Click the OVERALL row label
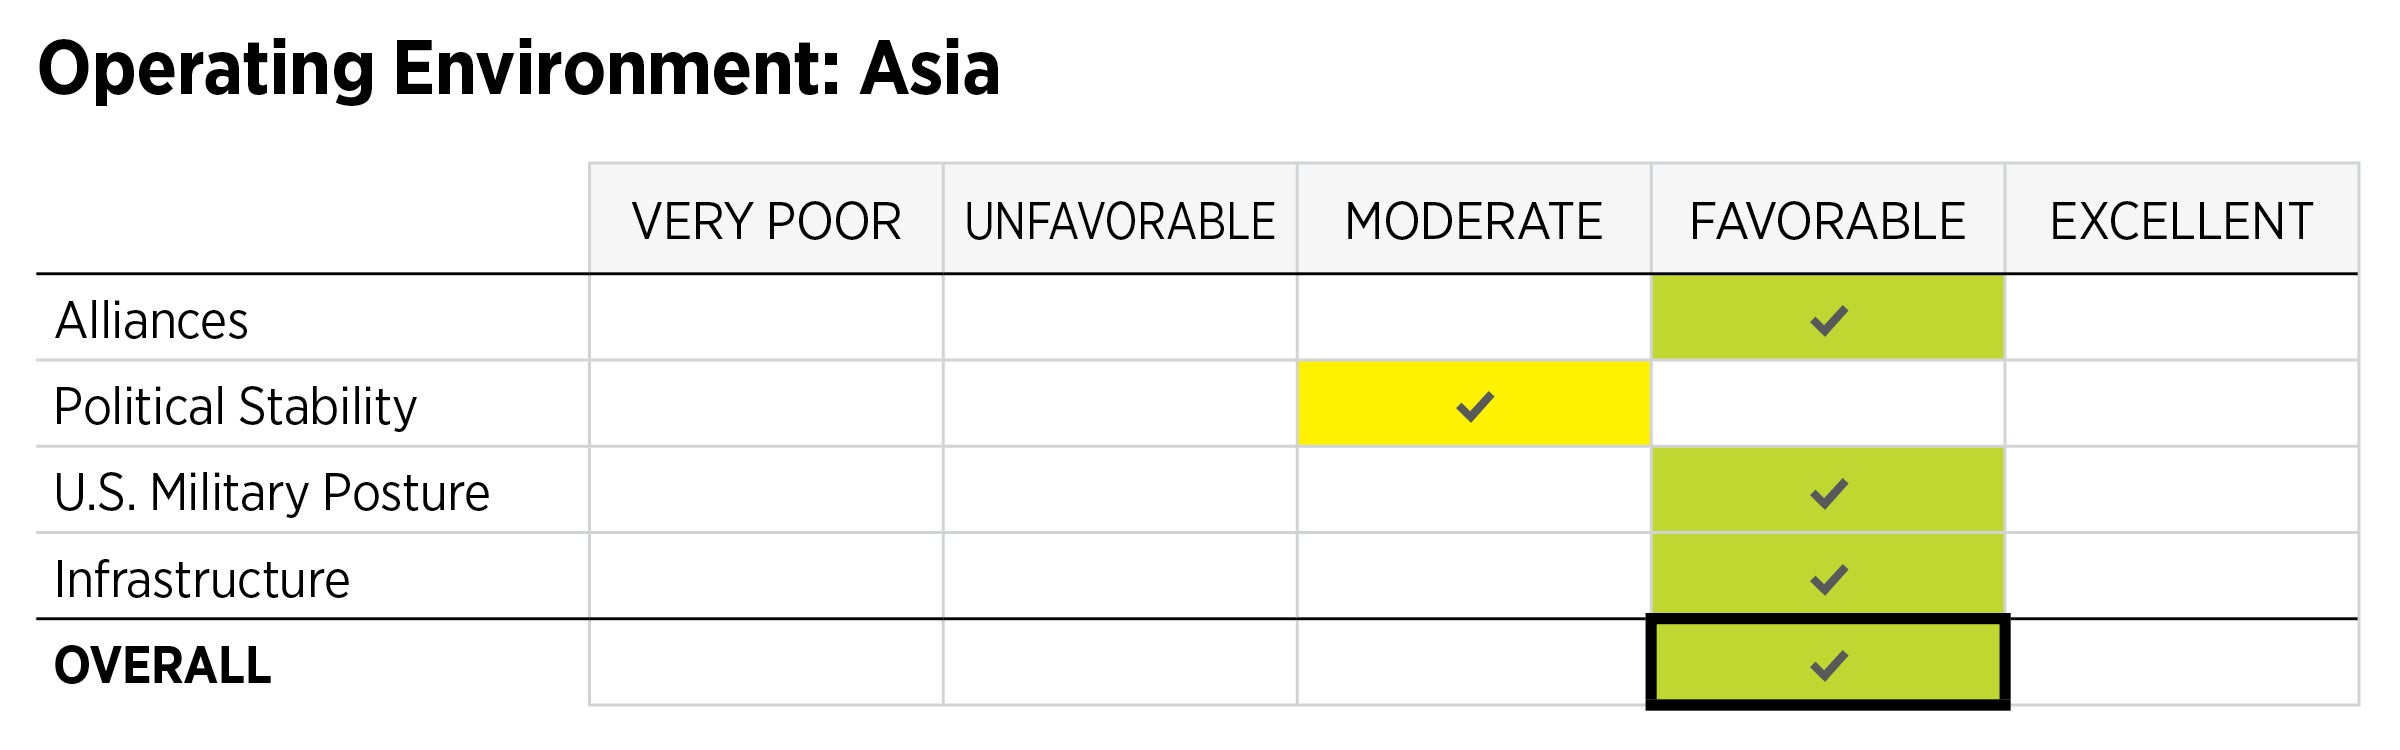 pyautogui.click(x=163, y=665)
